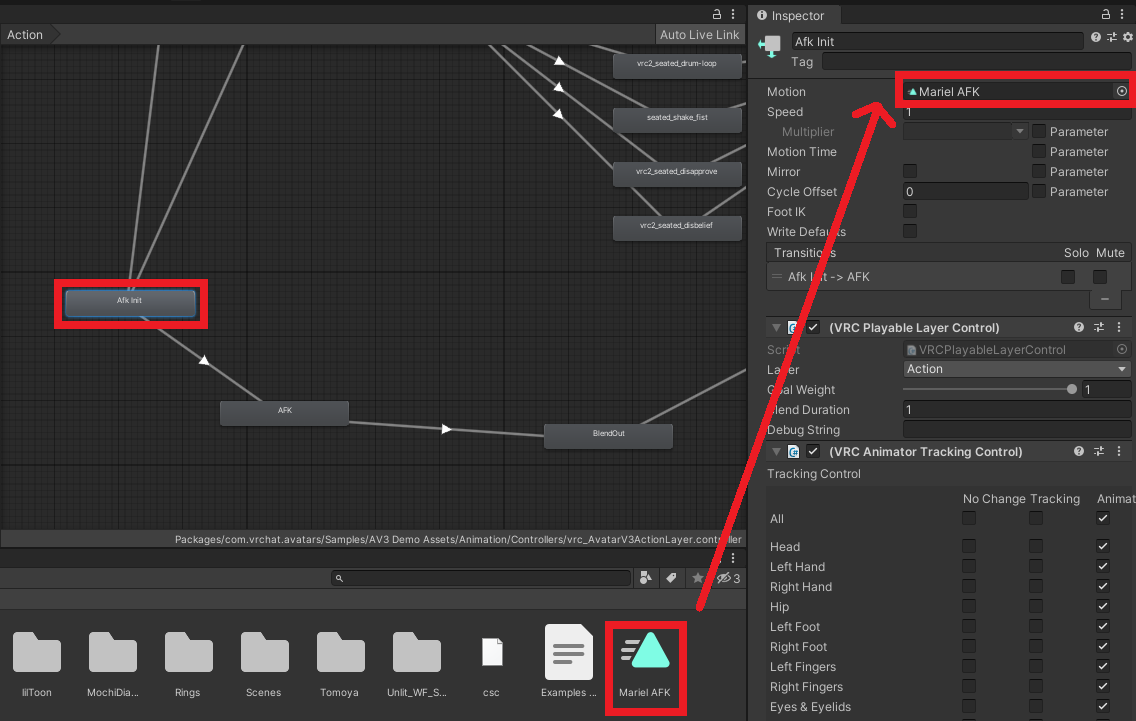Open VRC Animator Tracking Control preset icon
The image size is (1136, 721).
click(1099, 451)
